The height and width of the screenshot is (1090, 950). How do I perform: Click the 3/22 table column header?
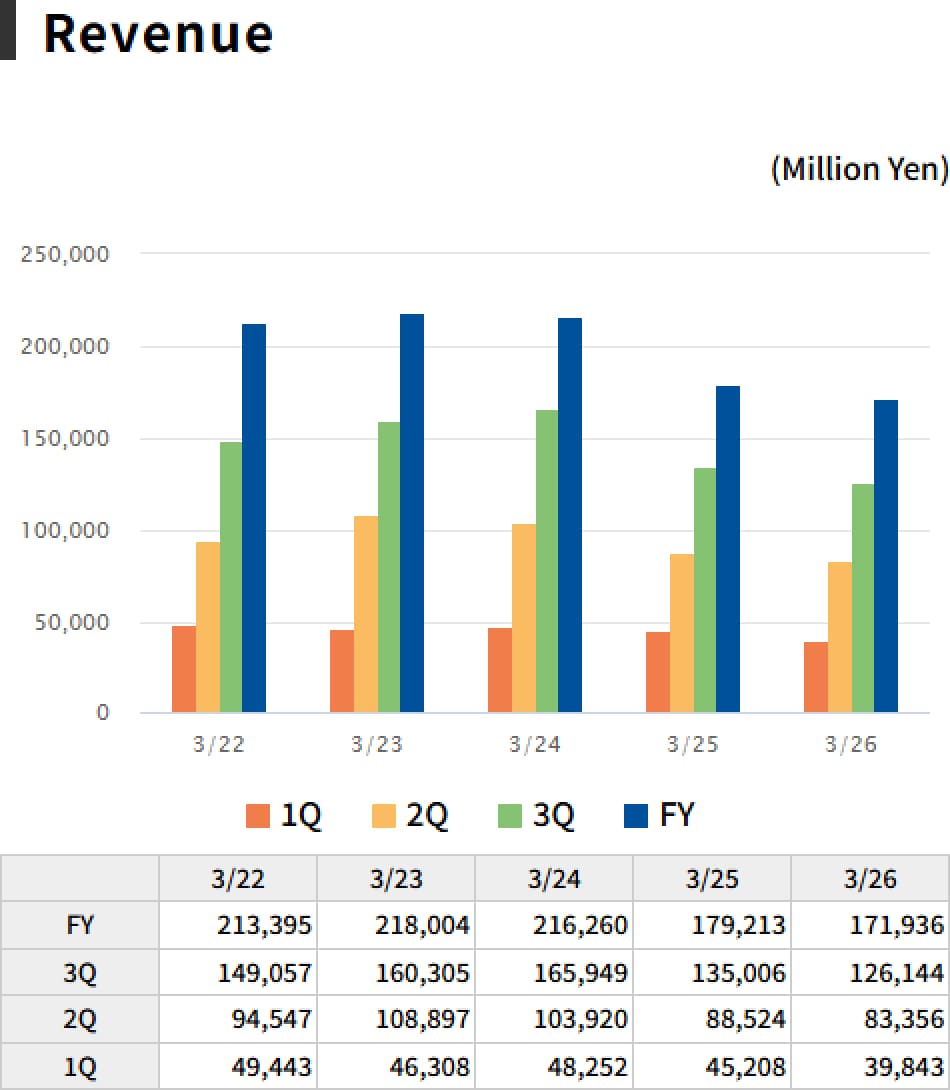238,879
